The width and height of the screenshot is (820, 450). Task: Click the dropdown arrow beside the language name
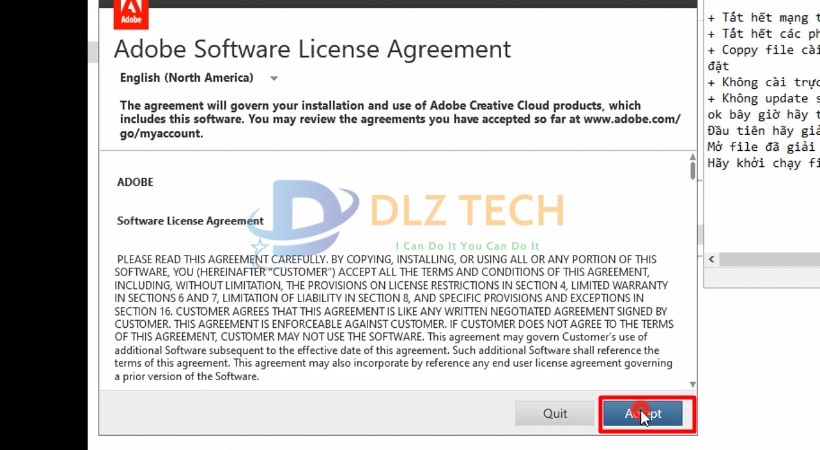[274, 78]
